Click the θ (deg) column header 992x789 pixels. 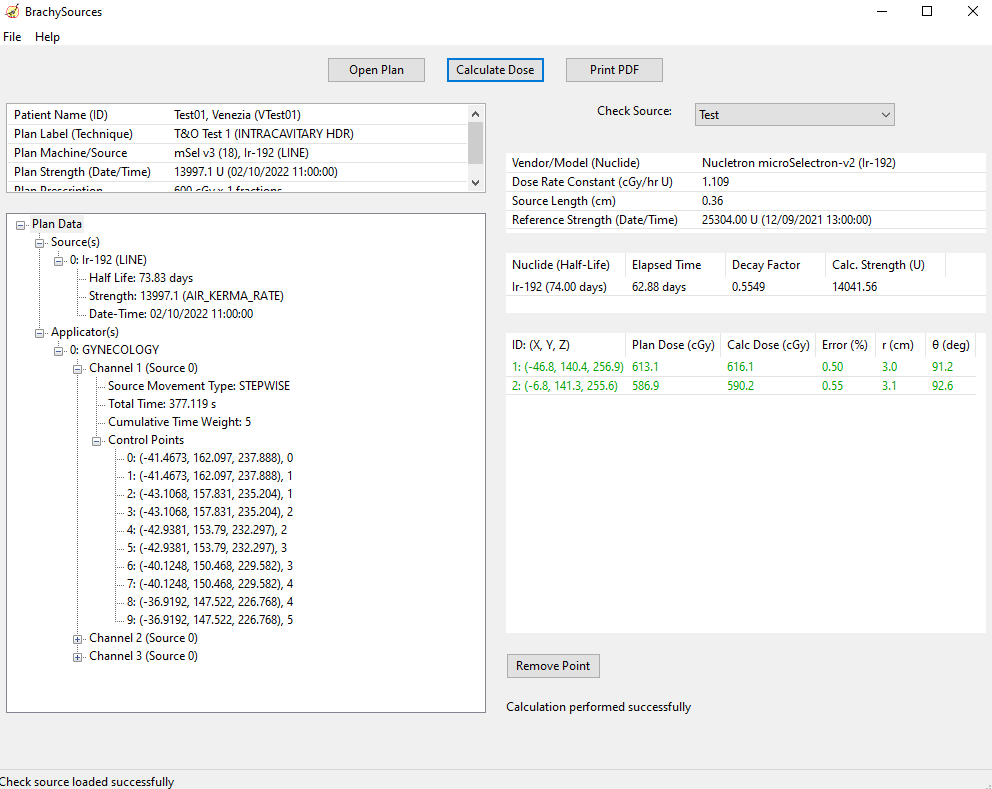click(951, 345)
